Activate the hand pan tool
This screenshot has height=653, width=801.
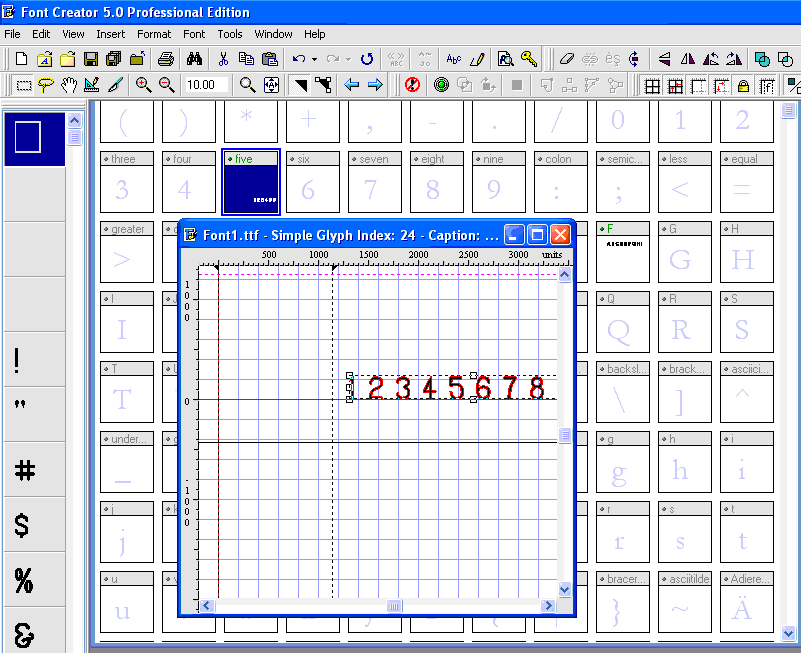pyautogui.click(x=69, y=85)
